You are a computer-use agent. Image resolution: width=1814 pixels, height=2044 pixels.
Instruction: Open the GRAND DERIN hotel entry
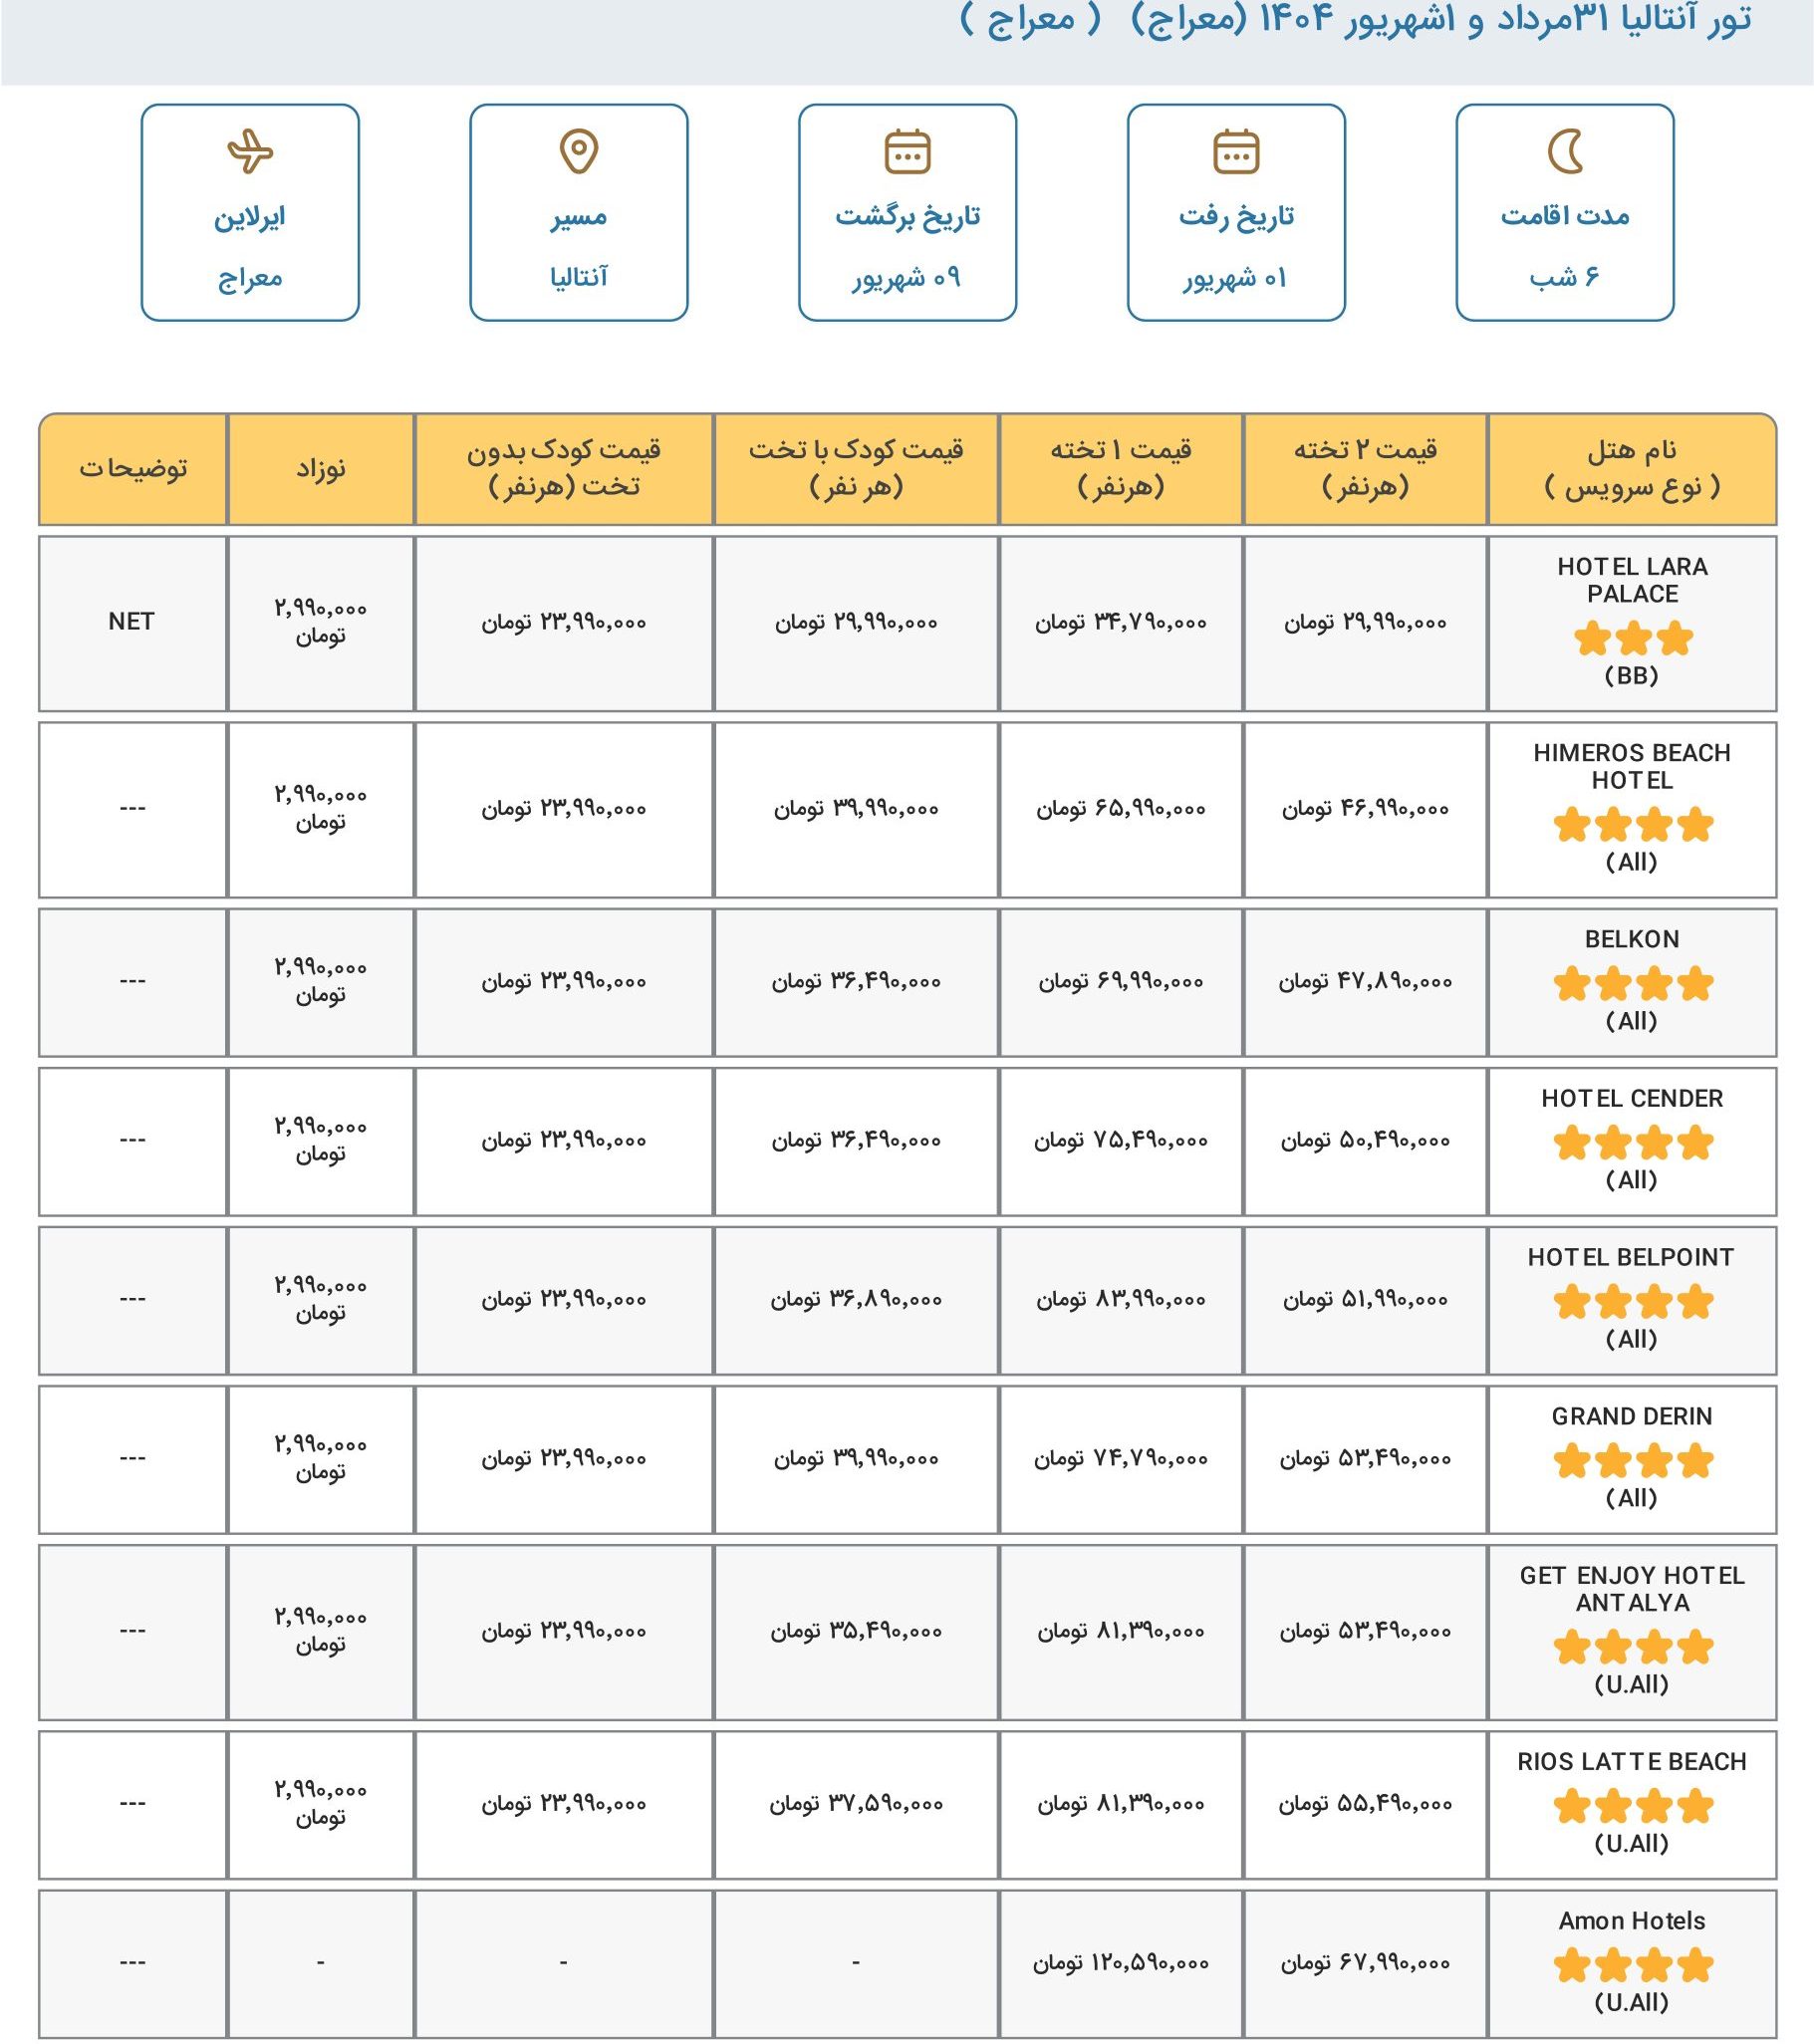coord(1632,1416)
